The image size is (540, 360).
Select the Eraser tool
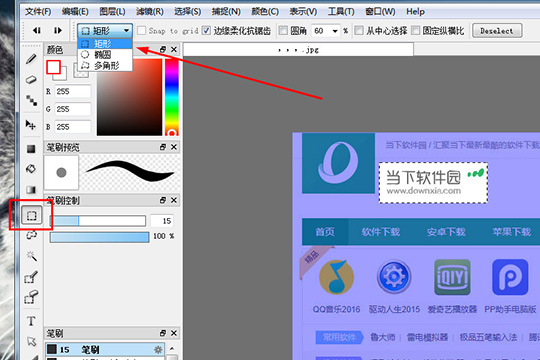pos(31,80)
